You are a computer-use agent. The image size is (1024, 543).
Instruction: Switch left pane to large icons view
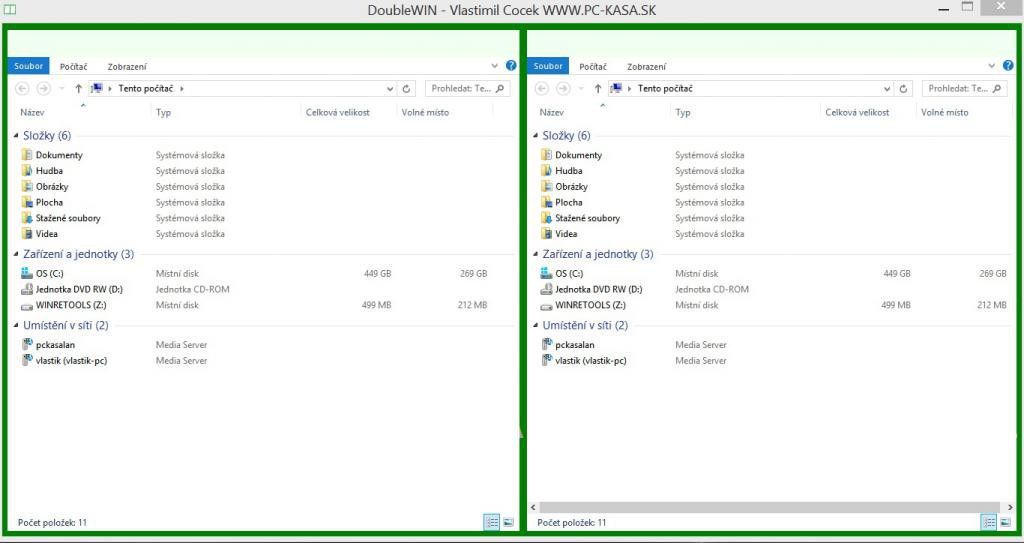pyautogui.click(x=508, y=521)
